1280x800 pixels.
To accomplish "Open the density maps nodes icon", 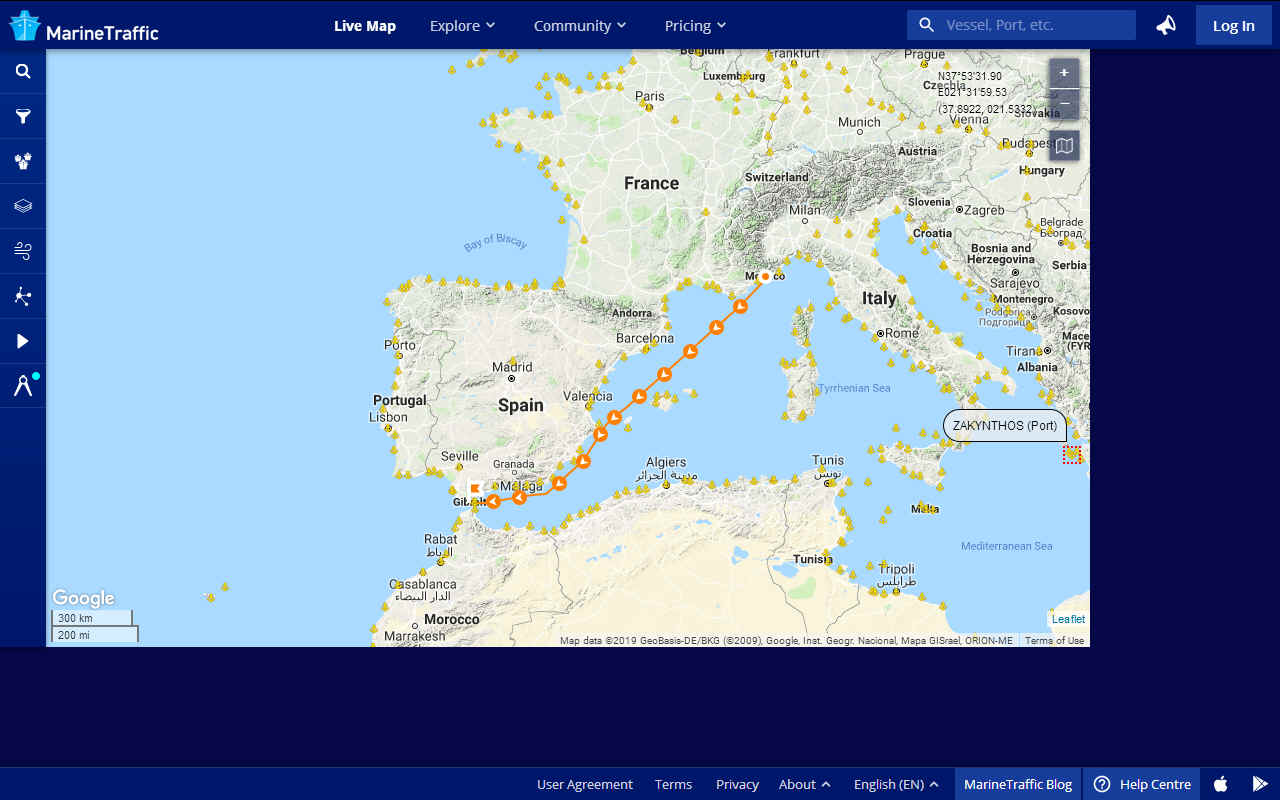I will 23,296.
